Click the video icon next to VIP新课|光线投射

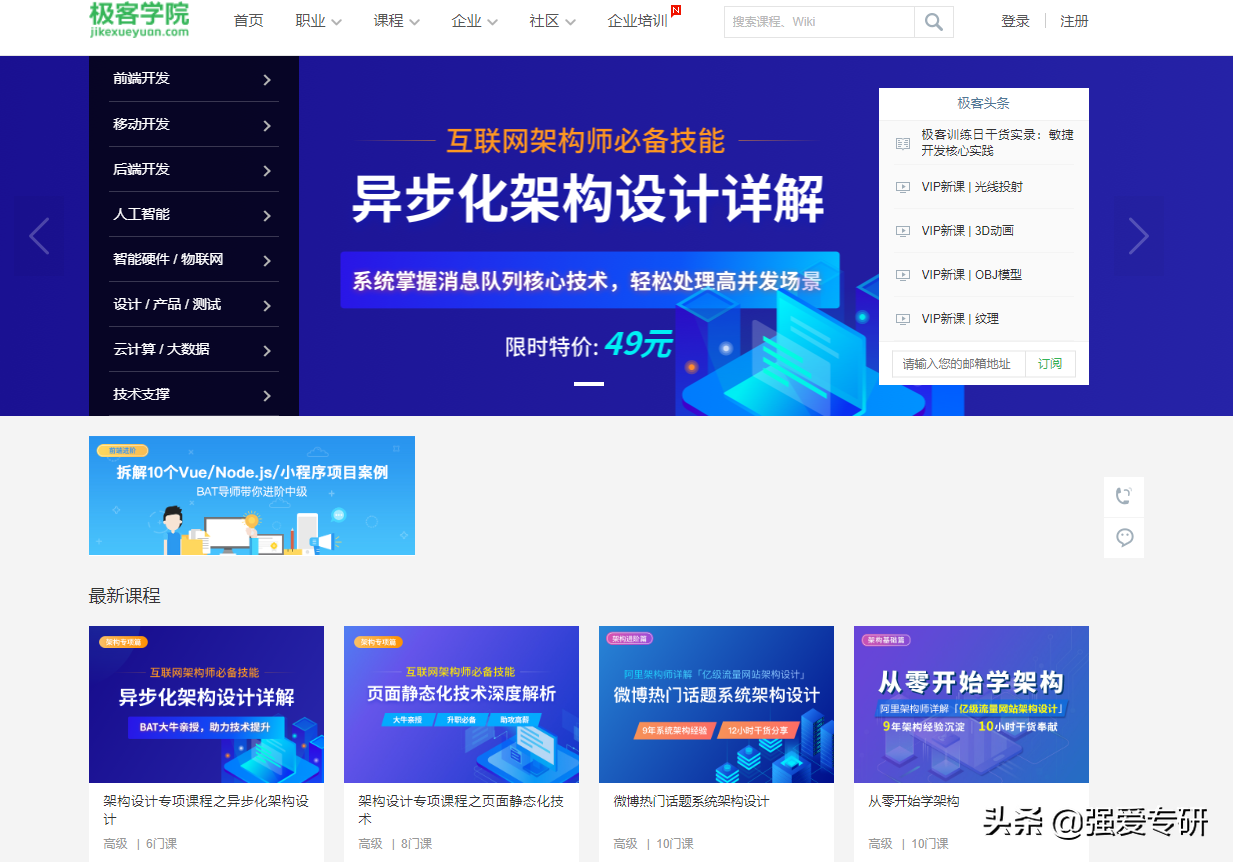coord(904,187)
